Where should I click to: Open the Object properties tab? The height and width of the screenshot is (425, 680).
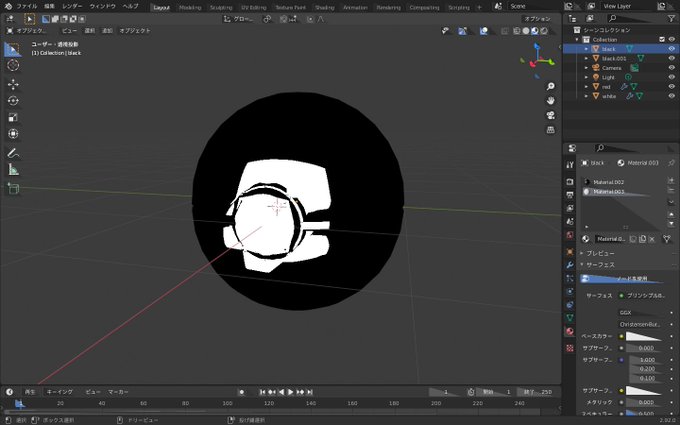tap(570, 252)
